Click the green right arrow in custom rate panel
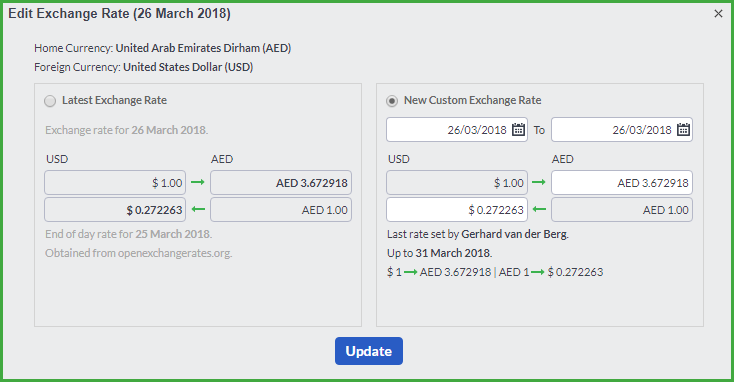The height and width of the screenshot is (382, 734). click(539, 182)
